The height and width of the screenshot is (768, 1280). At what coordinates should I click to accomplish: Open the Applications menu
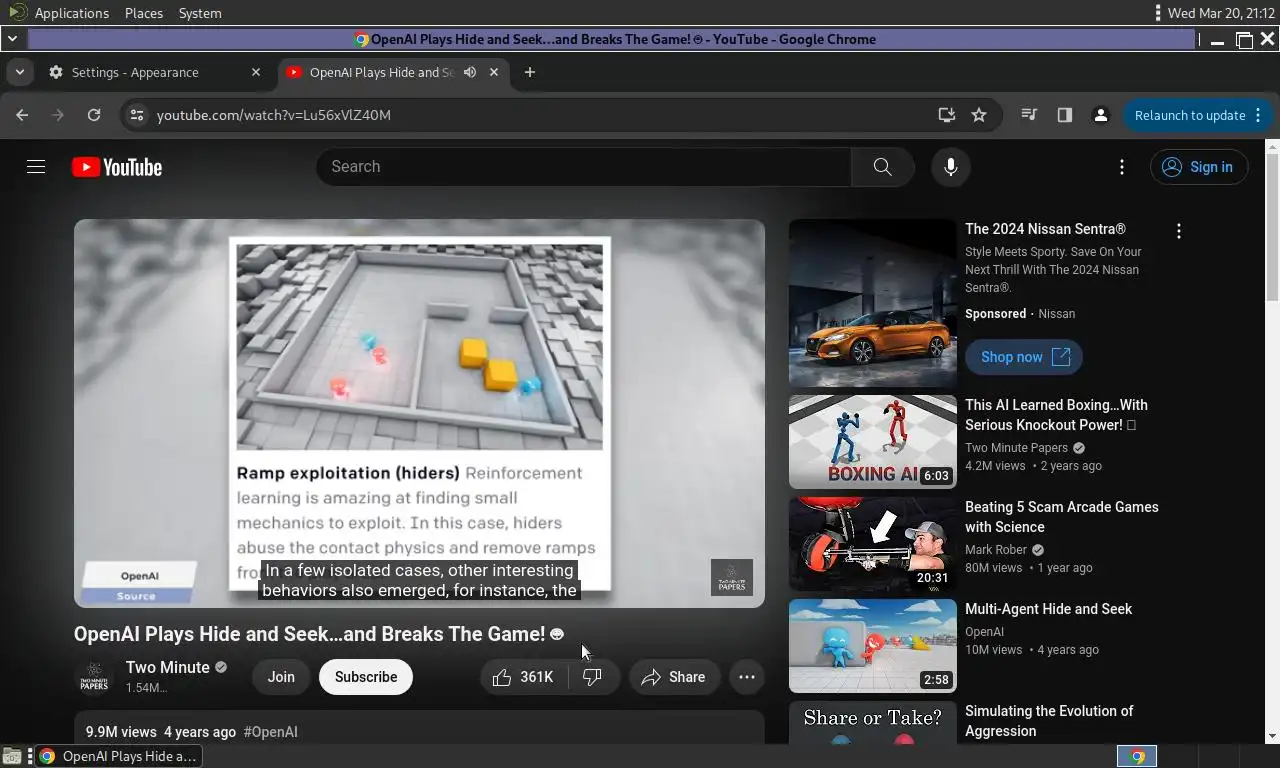(x=72, y=13)
